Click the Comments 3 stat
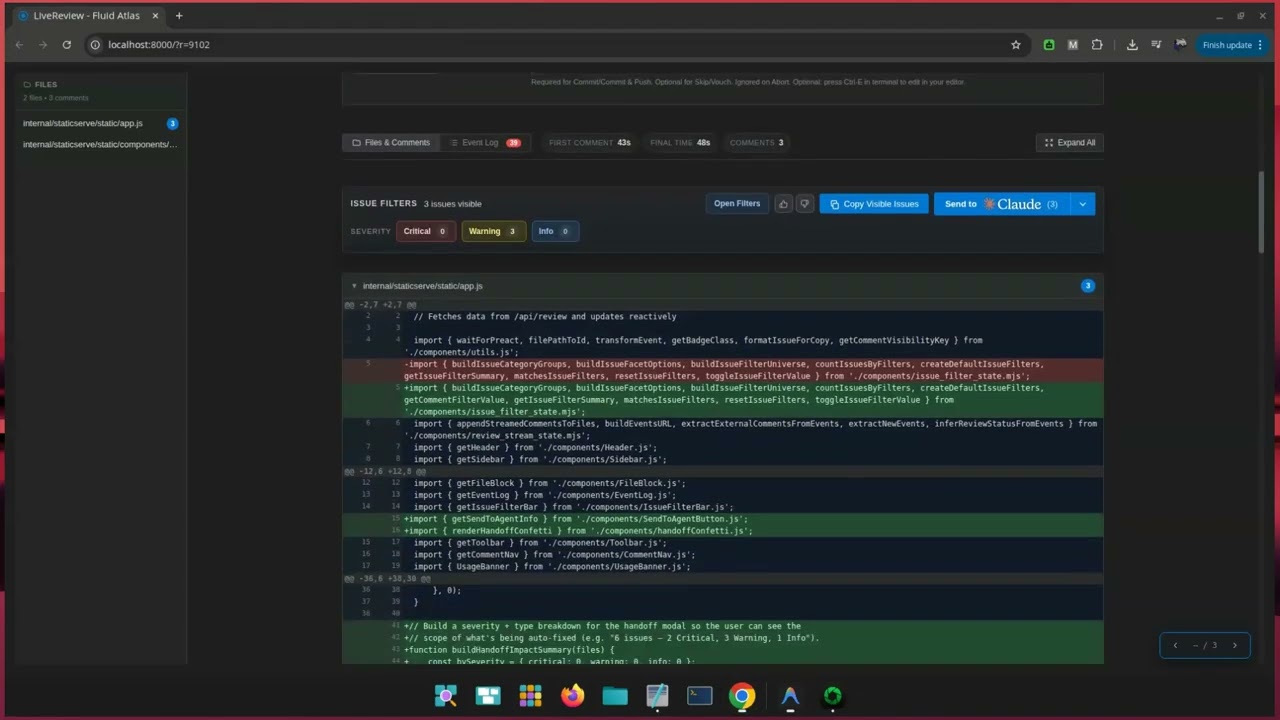This screenshot has width=1280, height=720. [x=757, y=143]
